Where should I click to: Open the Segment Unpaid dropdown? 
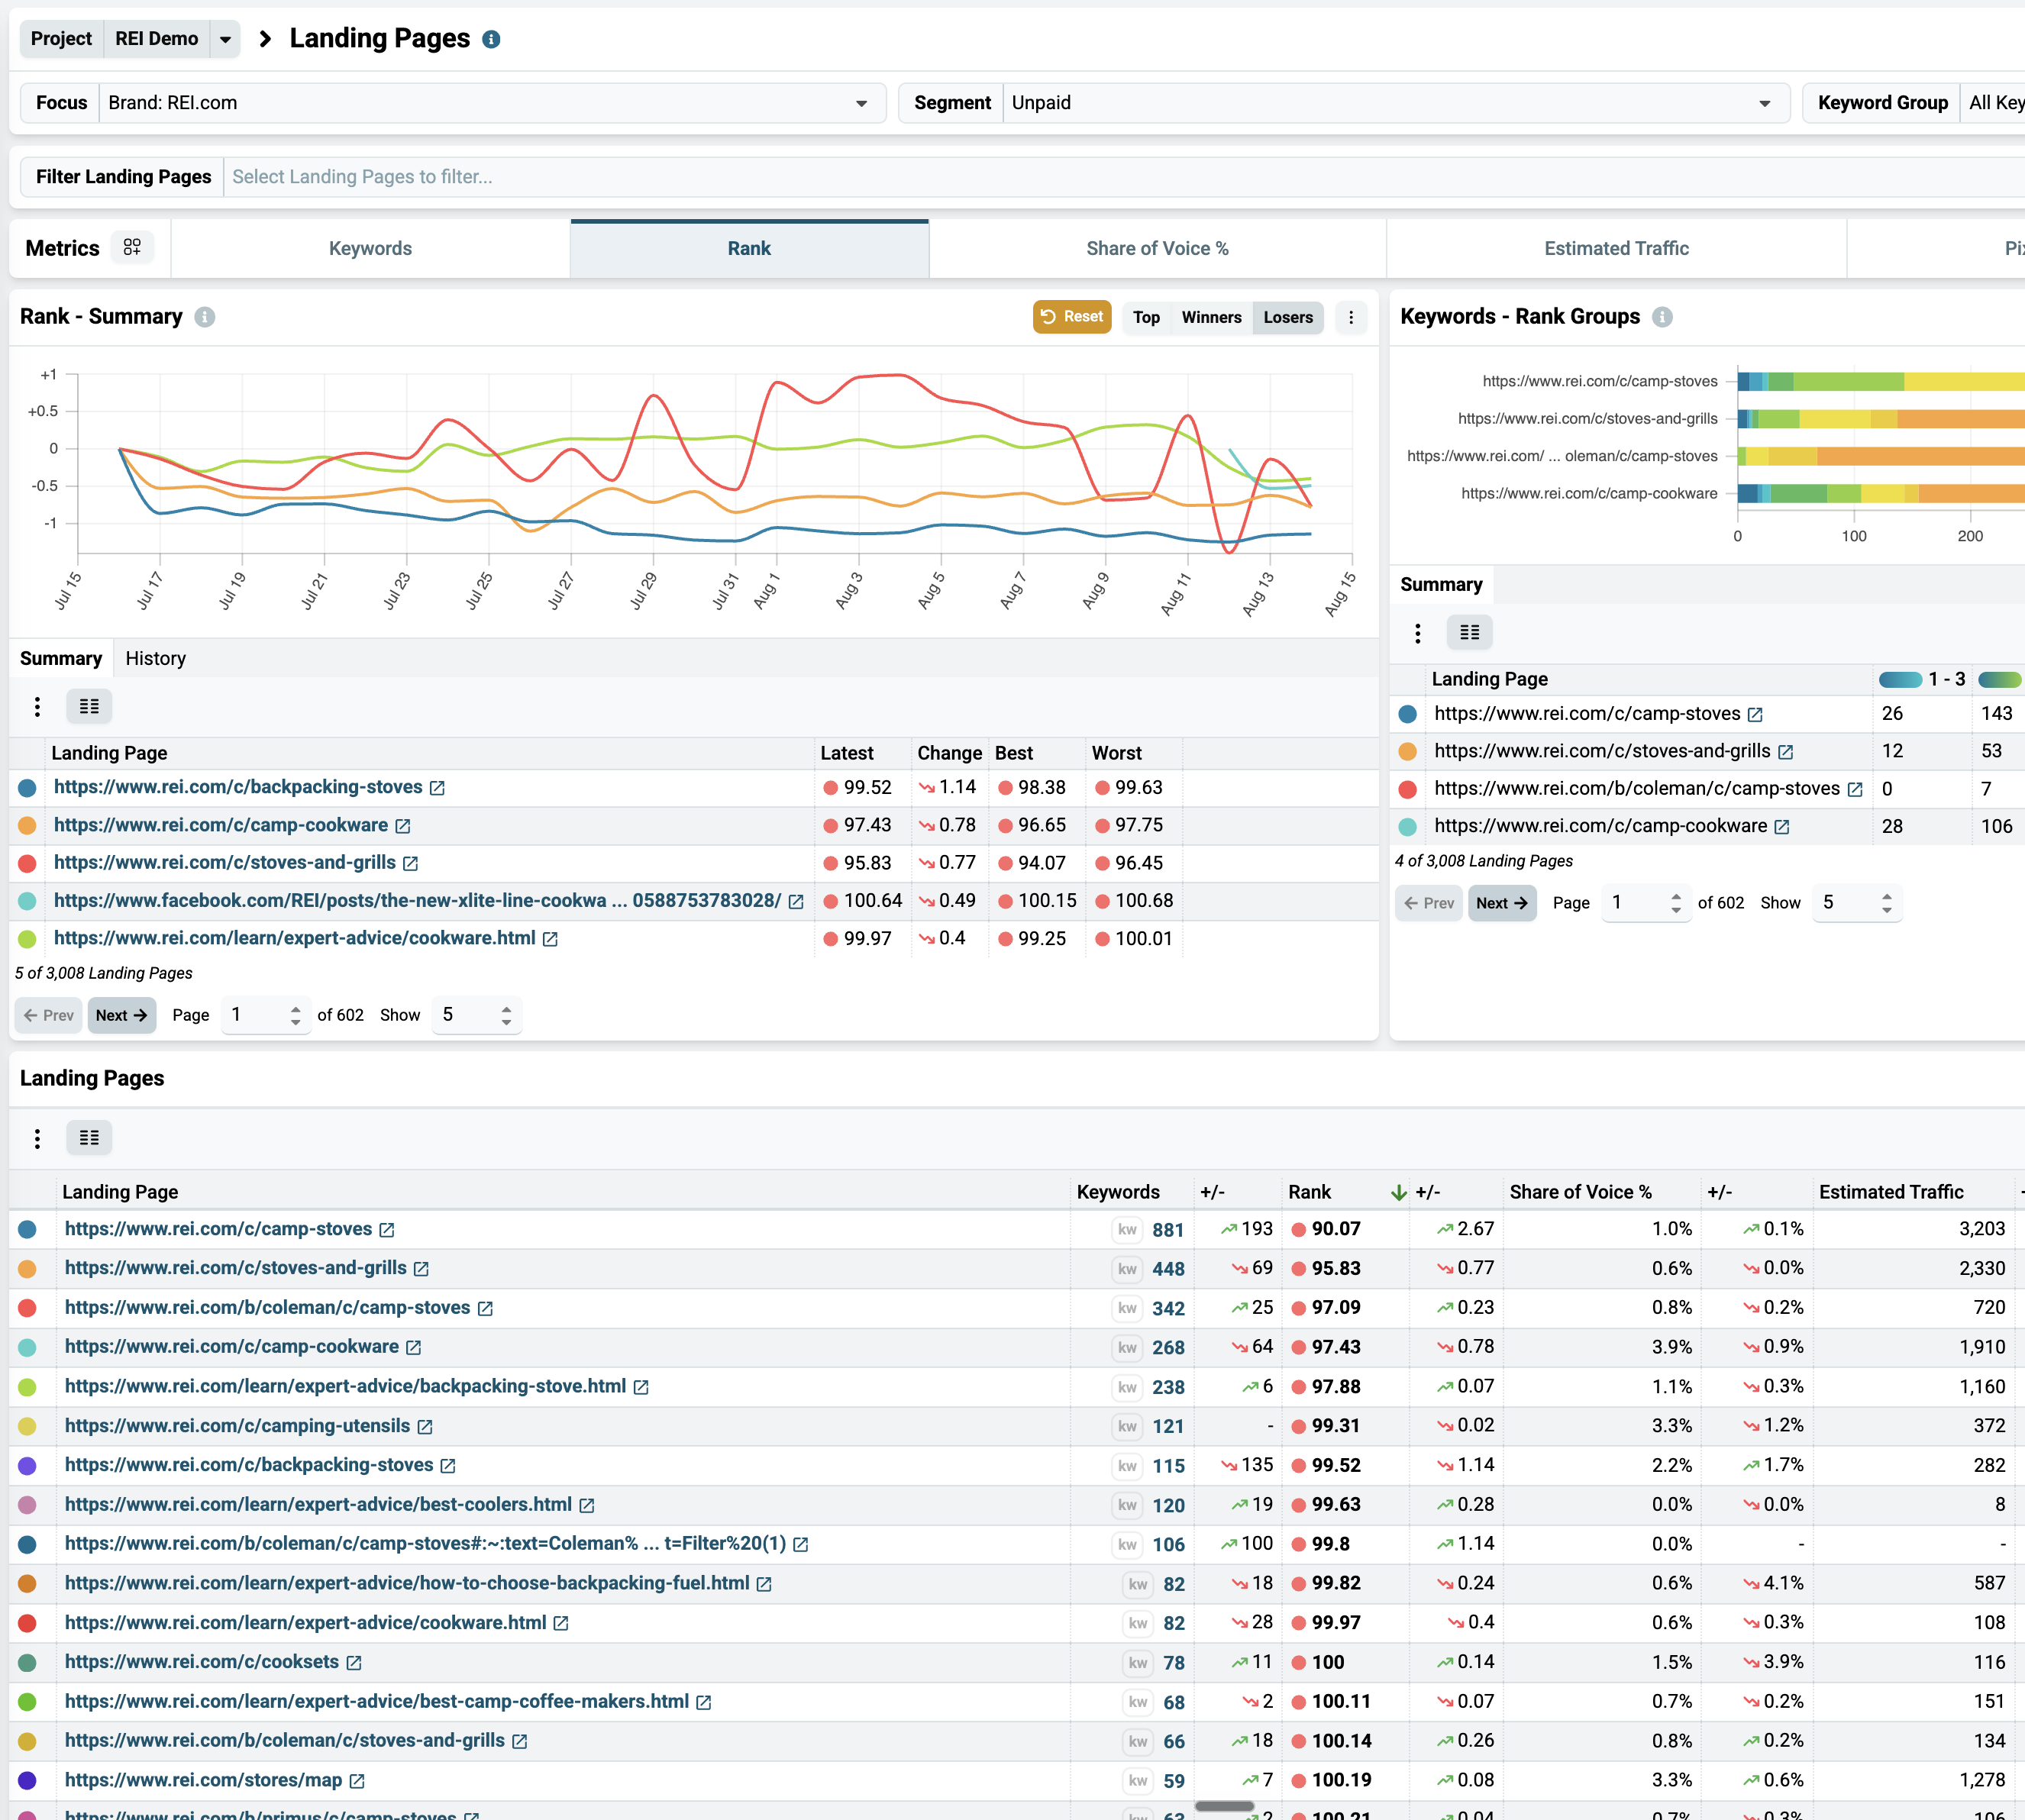click(1395, 103)
